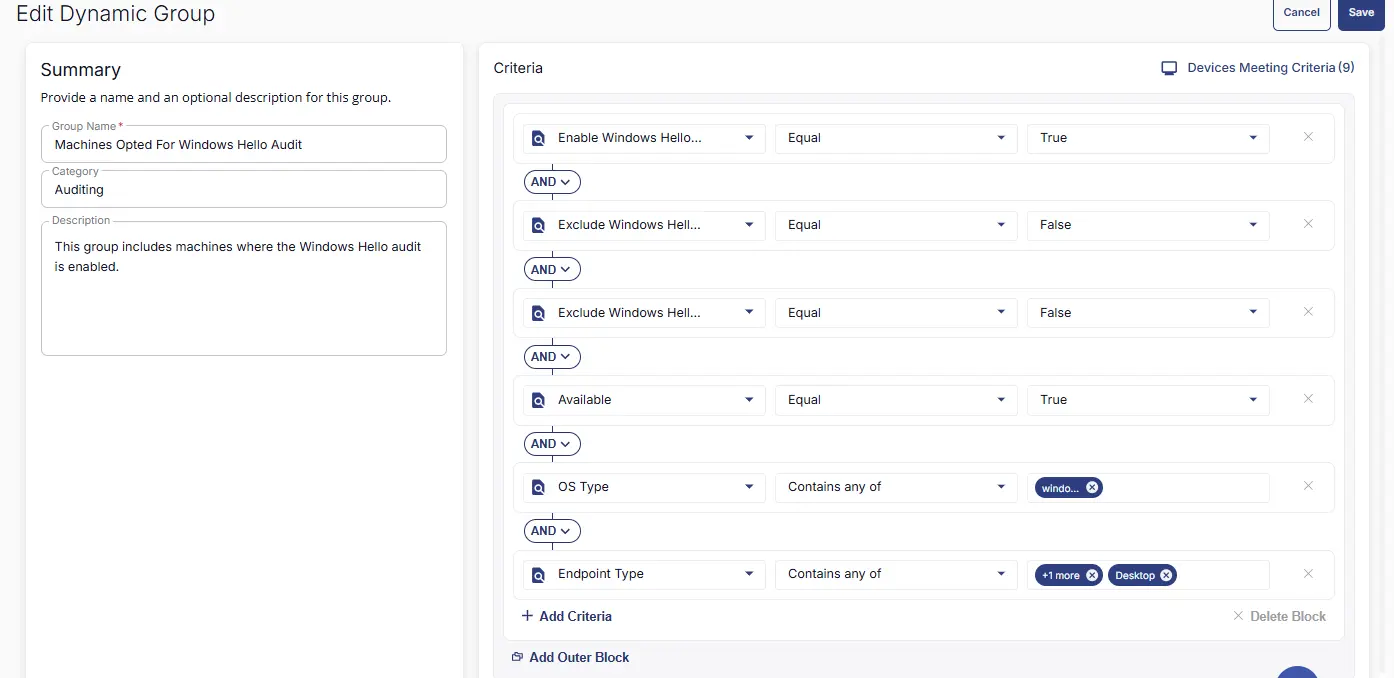Click into the Group Name field
1394x678 pixels.
pos(243,145)
